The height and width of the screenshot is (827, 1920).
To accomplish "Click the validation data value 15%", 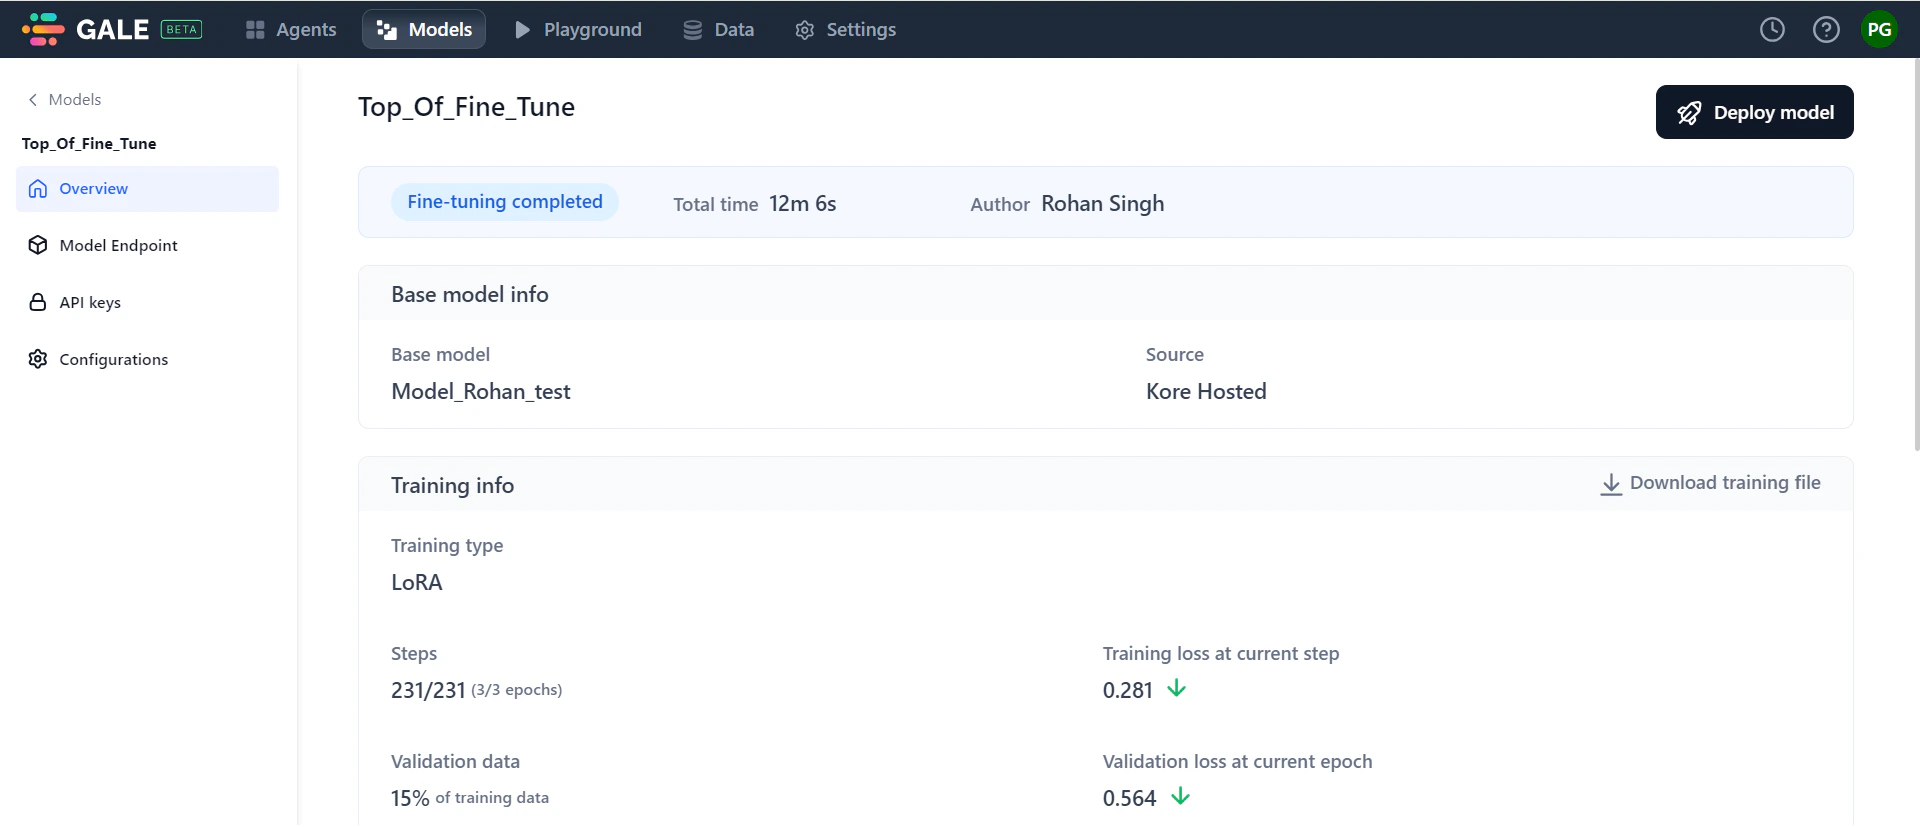I will [x=410, y=799].
